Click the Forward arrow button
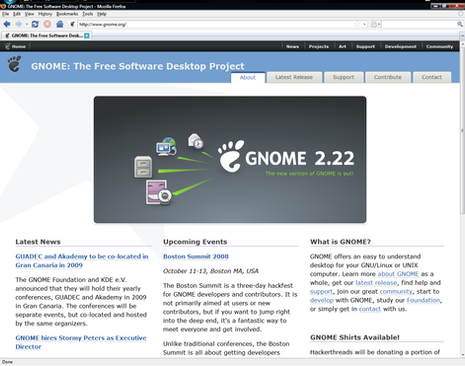Viewport: 465px width, 366px height. (18, 24)
